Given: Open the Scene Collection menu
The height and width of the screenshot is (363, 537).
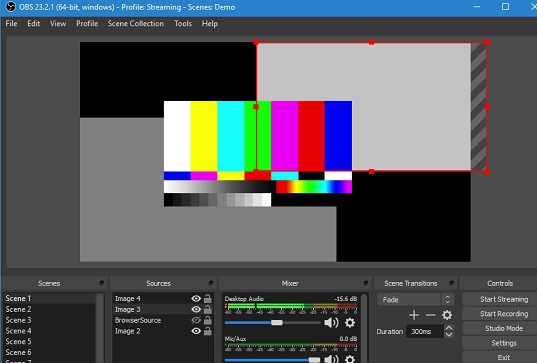Looking at the screenshot, I should 136,24.
